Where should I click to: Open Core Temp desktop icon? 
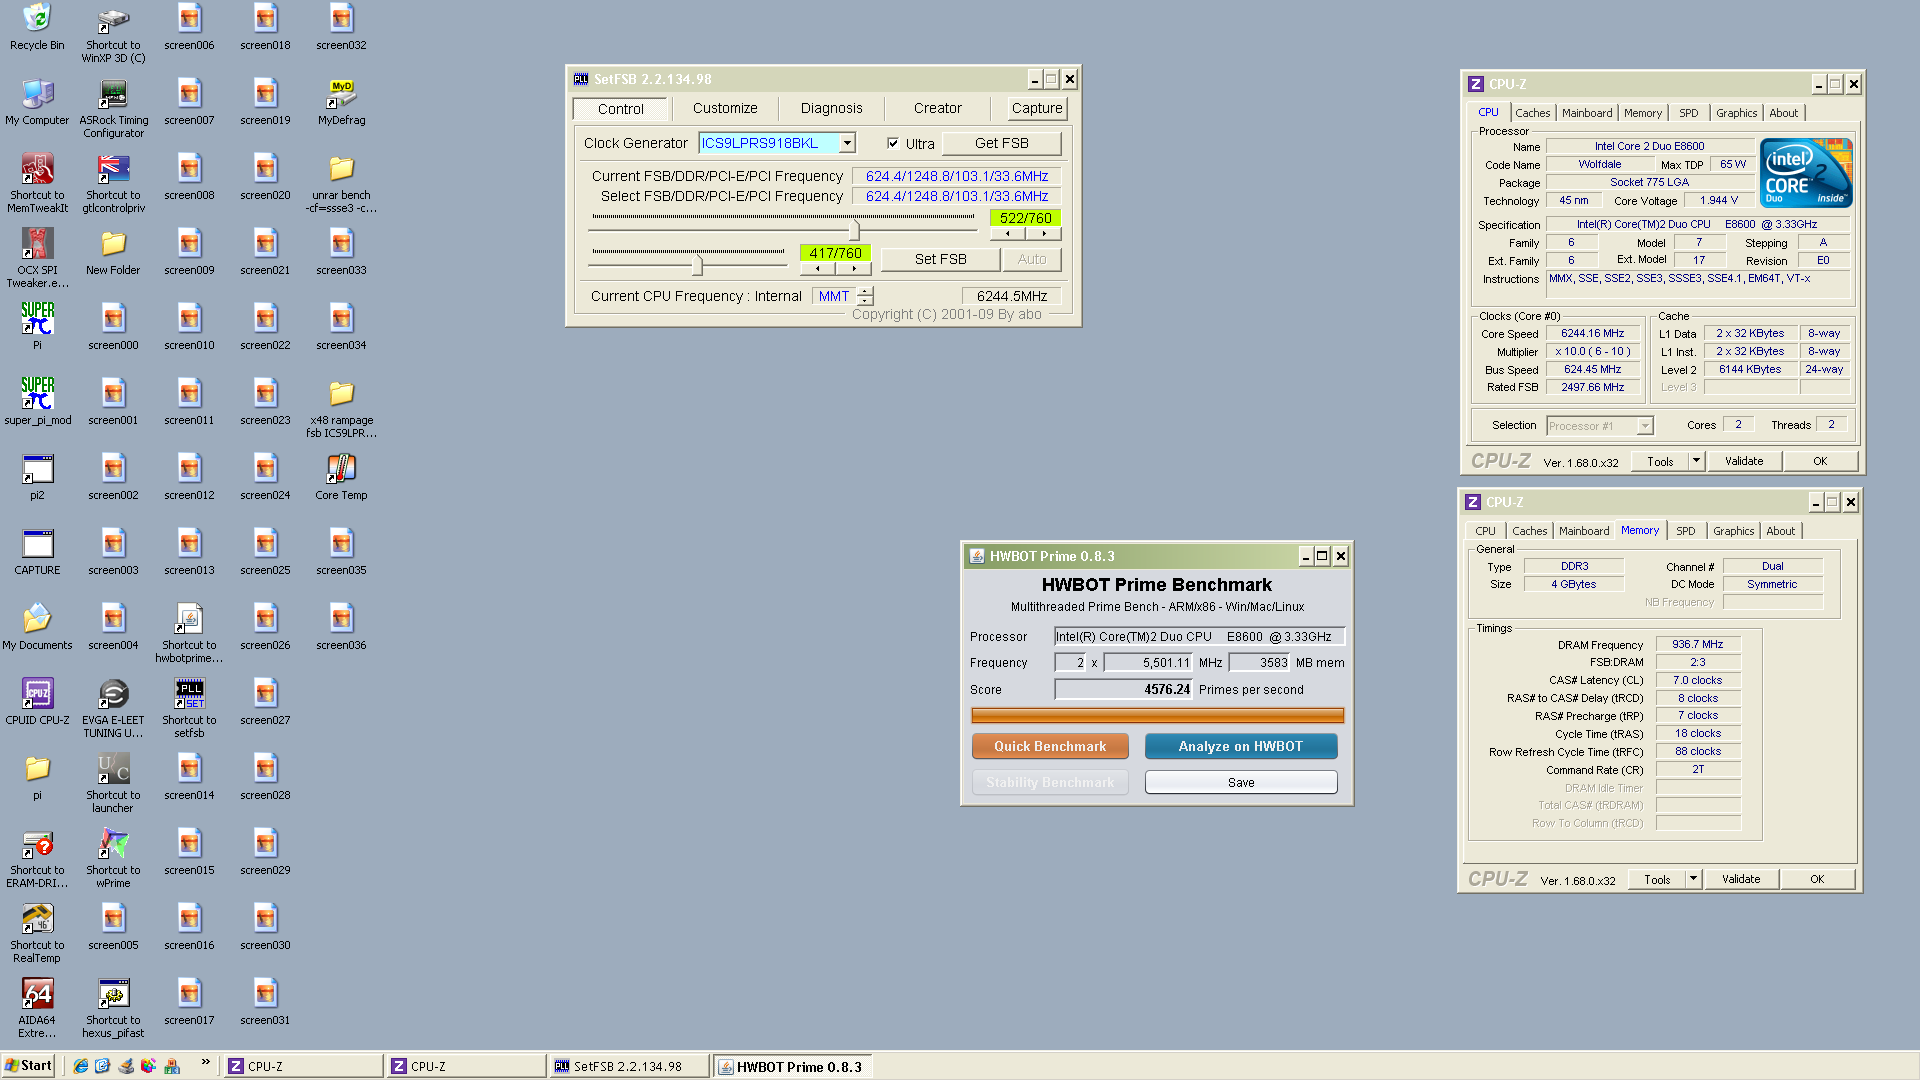[x=341, y=477]
